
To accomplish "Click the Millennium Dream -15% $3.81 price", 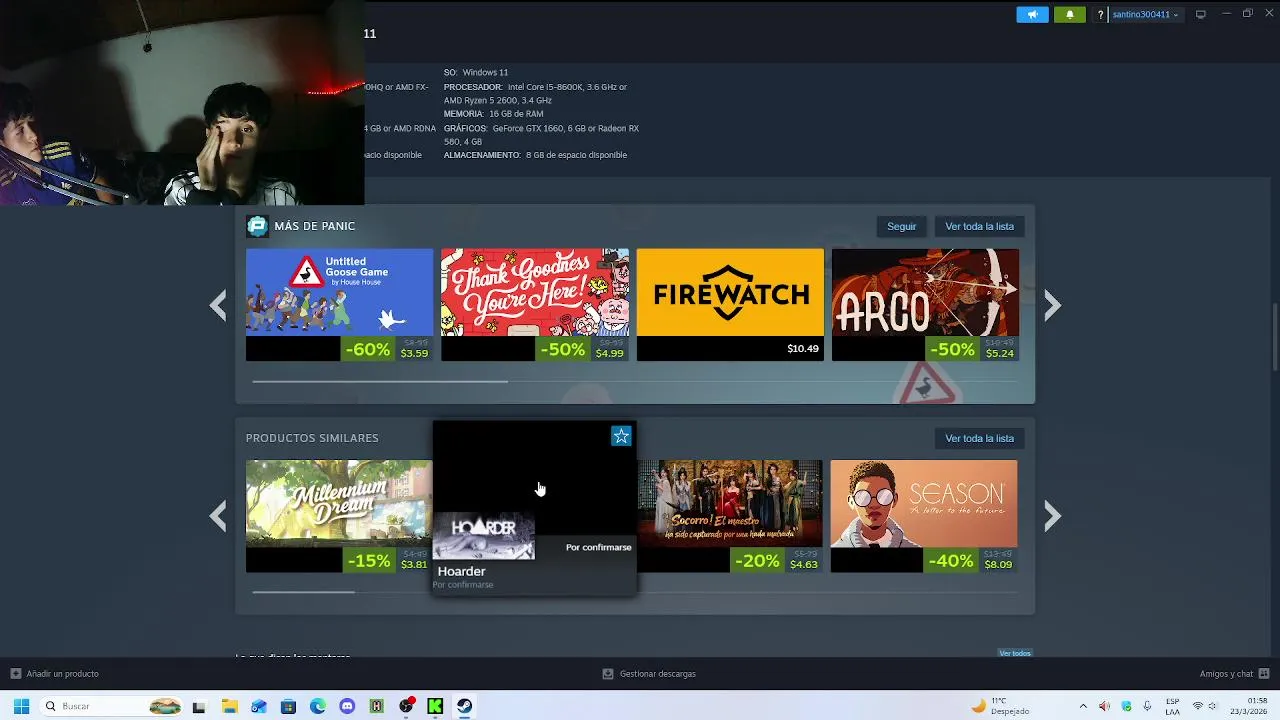I will [x=387, y=561].
